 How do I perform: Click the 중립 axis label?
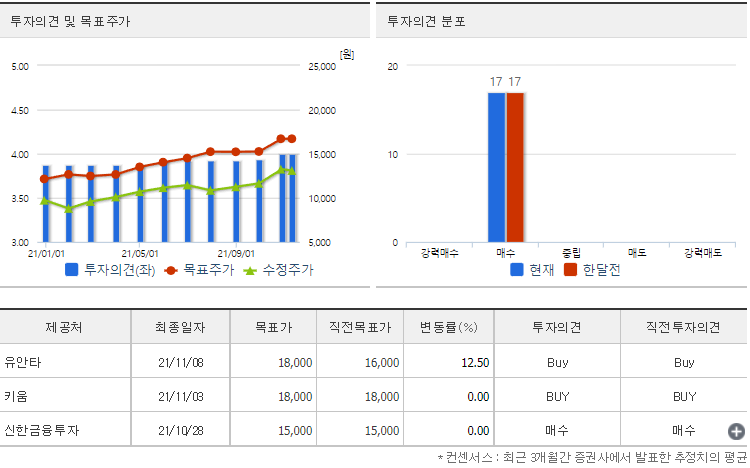(571, 253)
